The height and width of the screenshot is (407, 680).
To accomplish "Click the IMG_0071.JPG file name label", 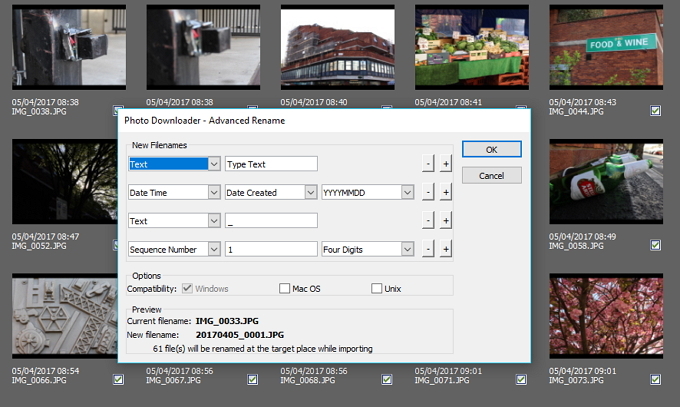I will click(x=442, y=381).
